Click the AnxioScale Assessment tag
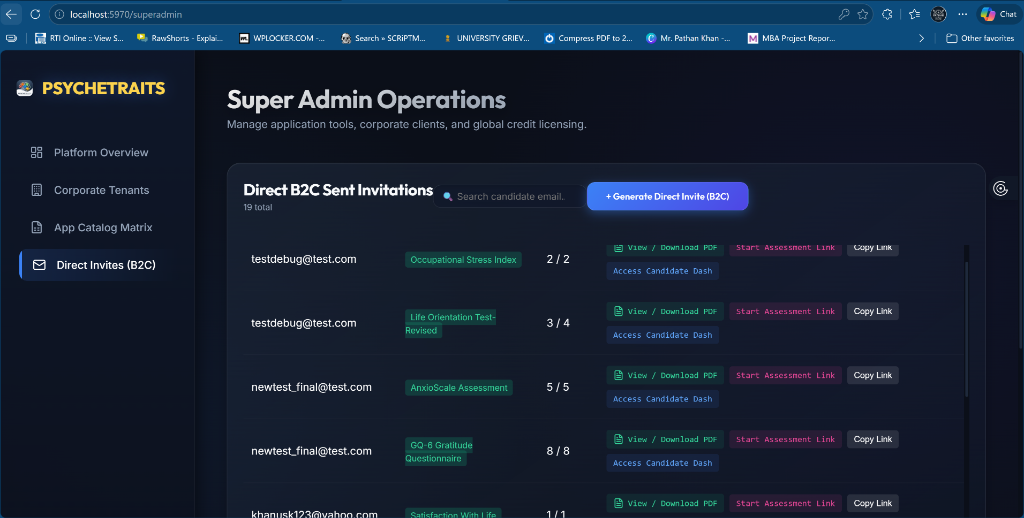Image resolution: width=1024 pixels, height=518 pixels. pyautogui.click(x=458, y=388)
